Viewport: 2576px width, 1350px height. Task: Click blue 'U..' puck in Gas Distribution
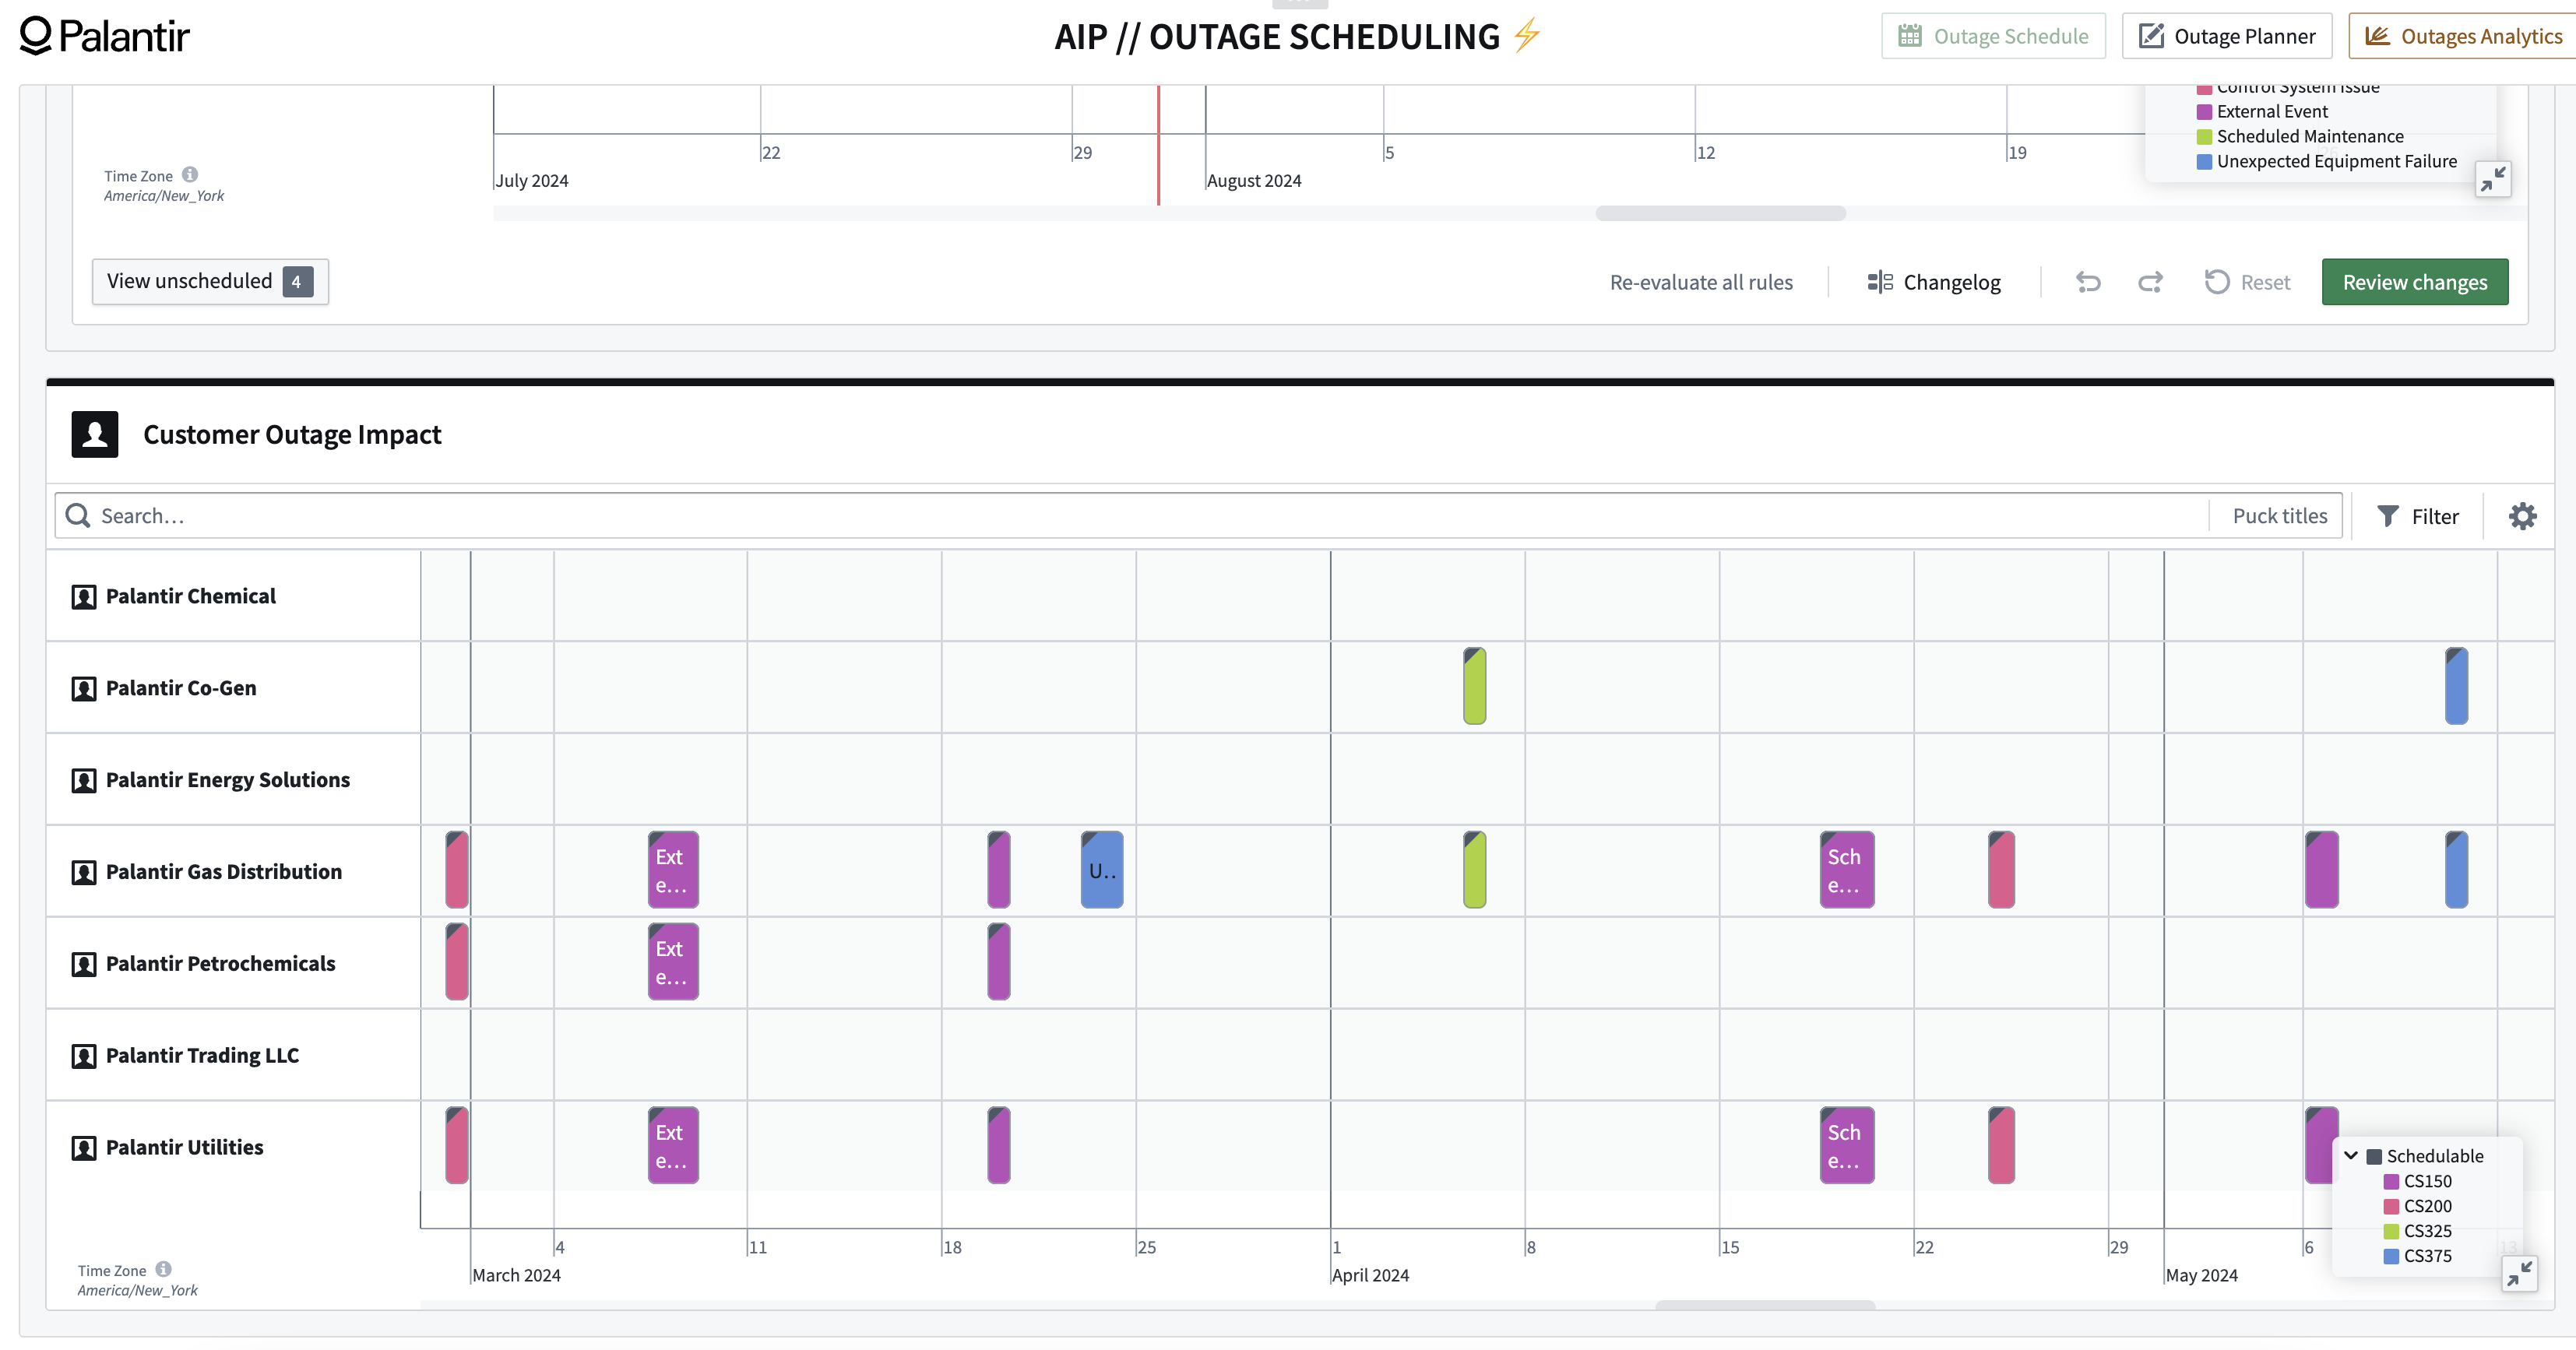1102,870
